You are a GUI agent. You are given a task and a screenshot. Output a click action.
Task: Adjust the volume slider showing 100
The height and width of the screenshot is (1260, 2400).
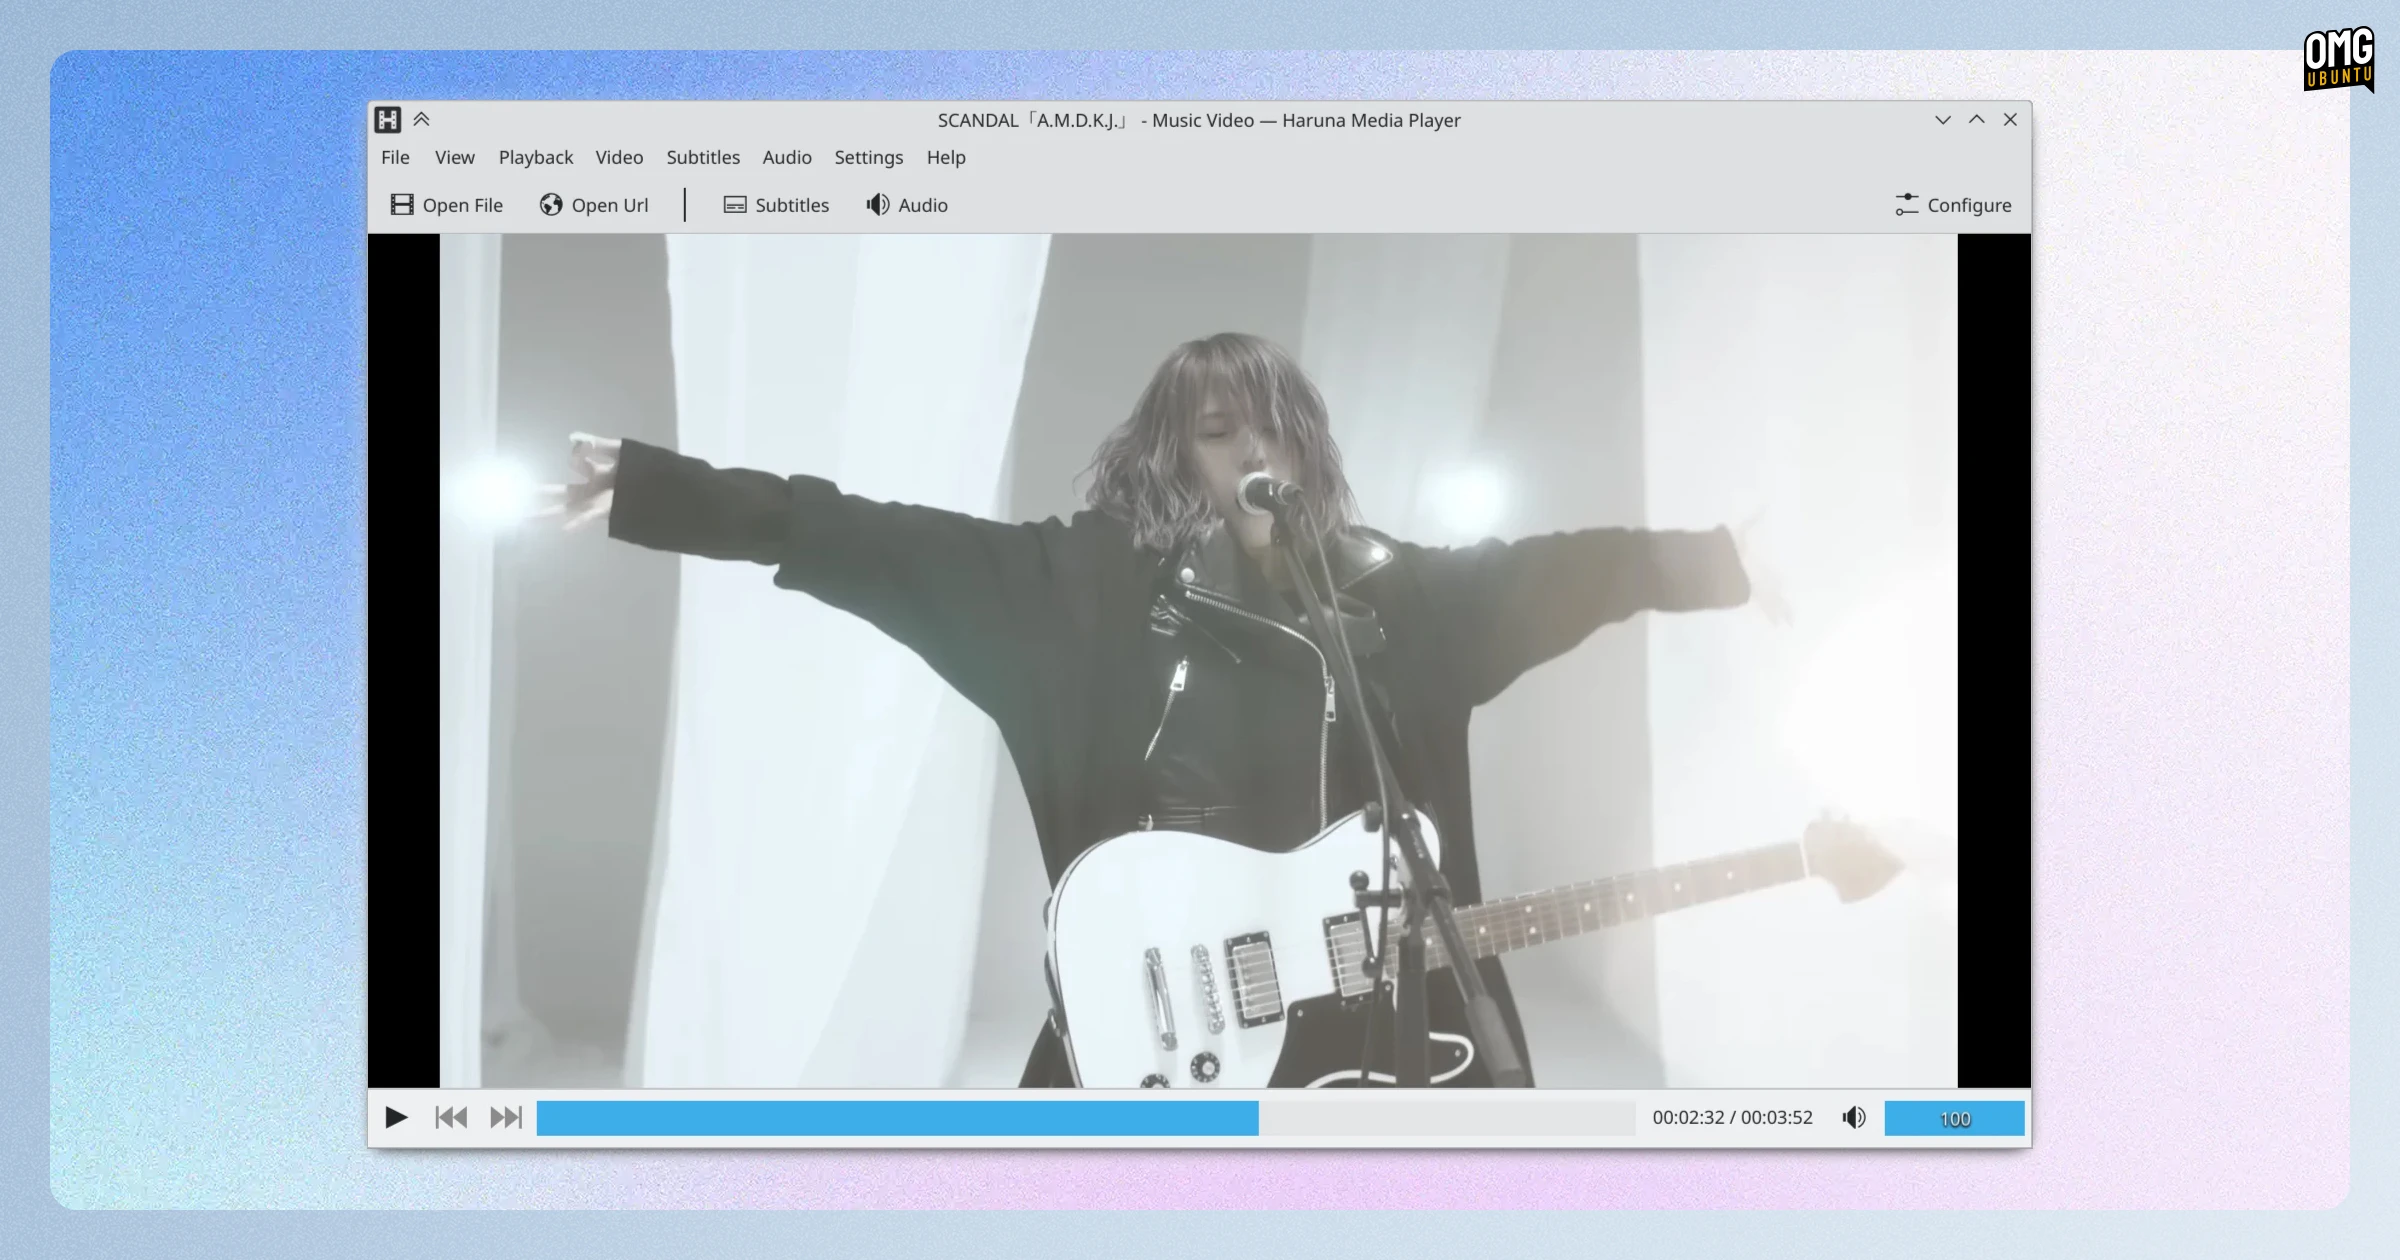click(1954, 1118)
